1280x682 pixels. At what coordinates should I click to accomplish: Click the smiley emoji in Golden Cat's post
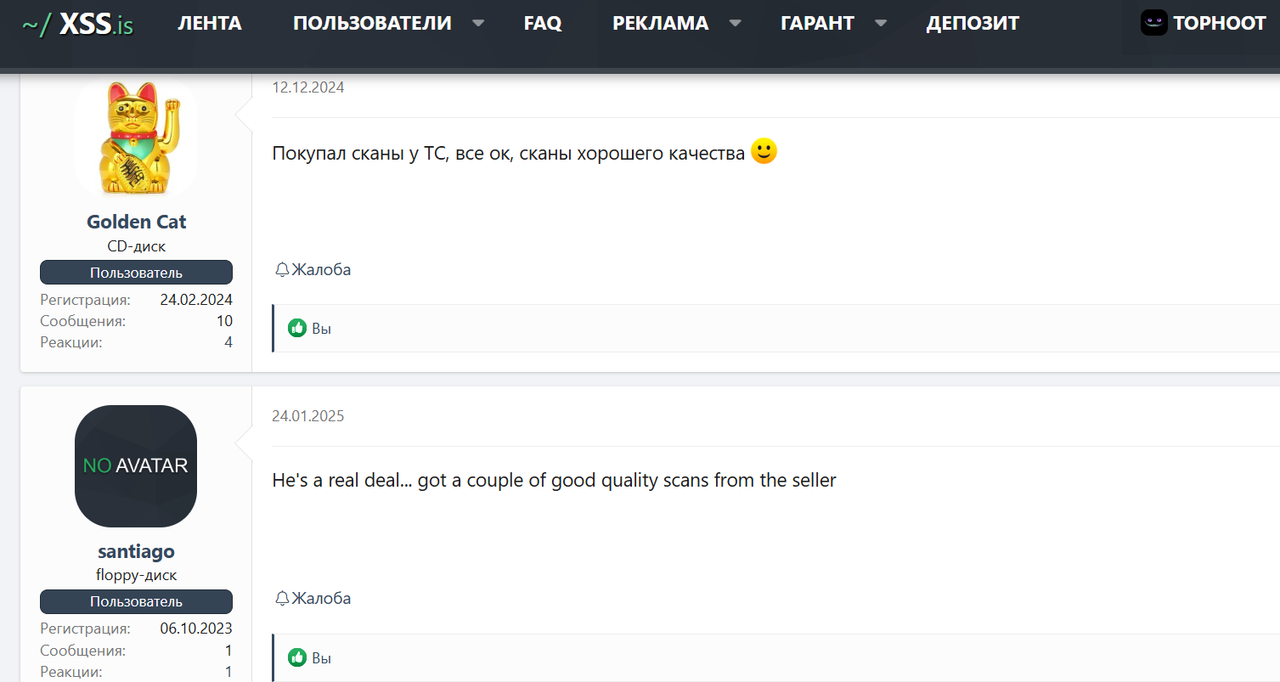pos(763,152)
